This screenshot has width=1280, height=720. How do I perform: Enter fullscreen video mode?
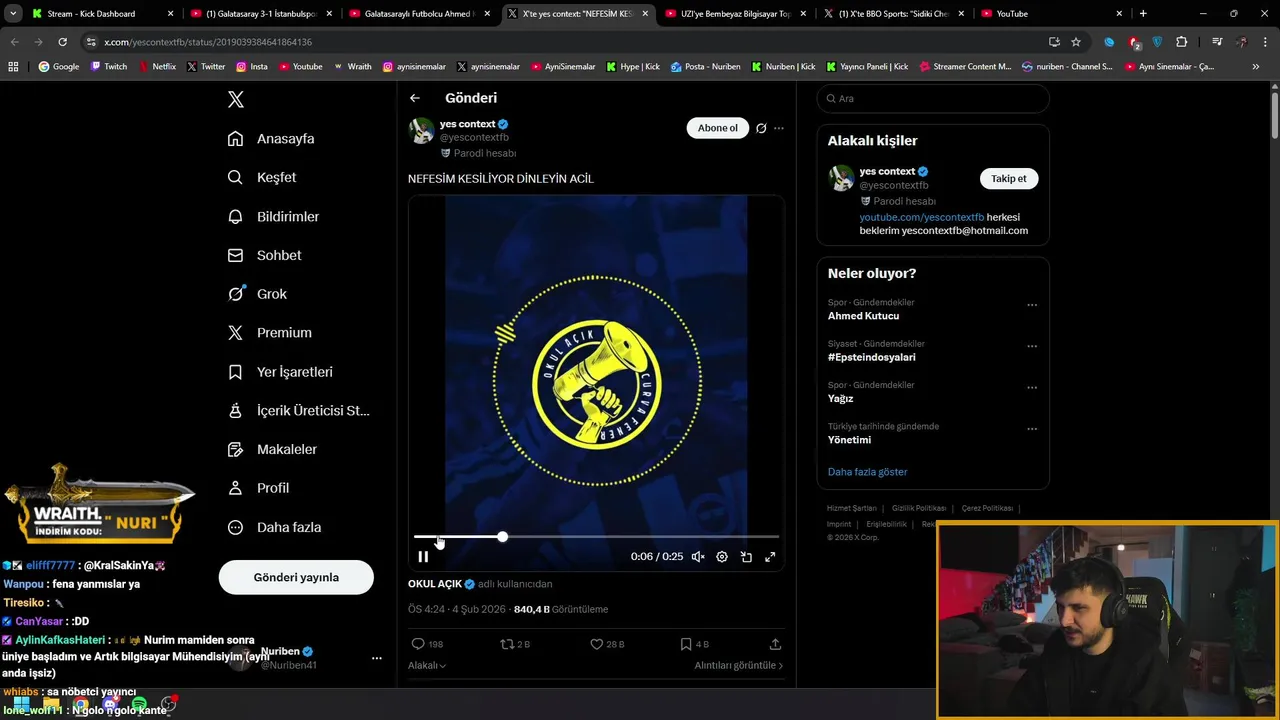[770, 557]
